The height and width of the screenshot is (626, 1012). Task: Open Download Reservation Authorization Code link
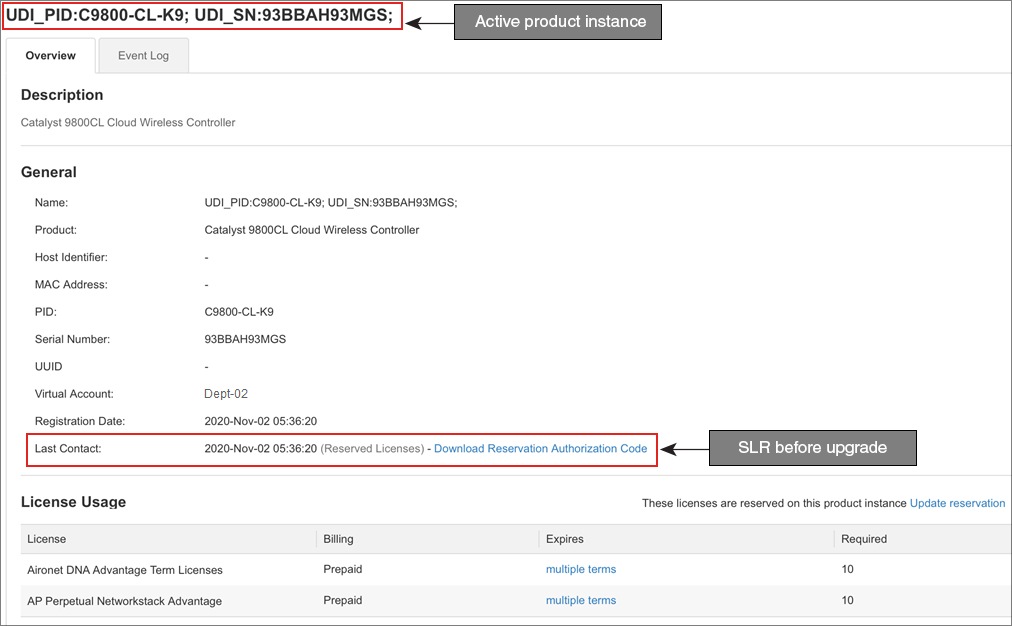coord(540,448)
